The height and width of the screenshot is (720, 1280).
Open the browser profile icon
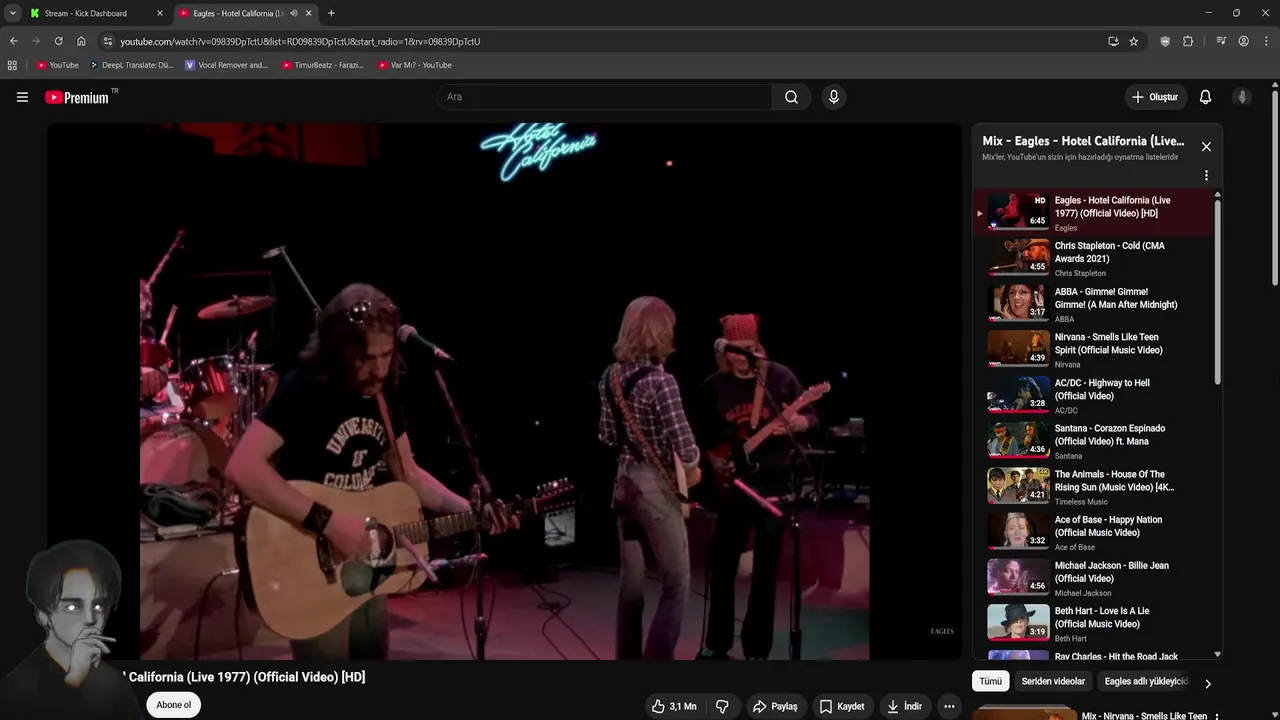pyautogui.click(x=1243, y=41)
